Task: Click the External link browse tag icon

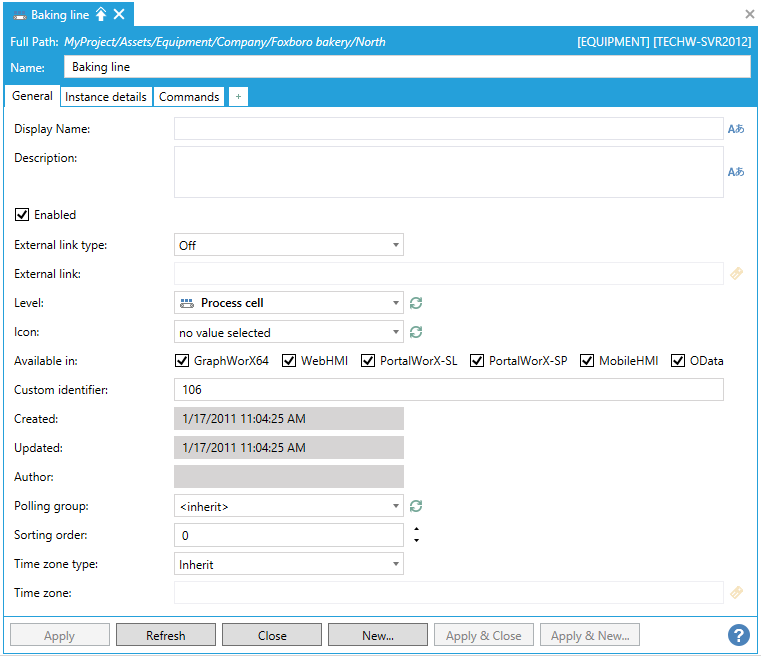Action: coord(737,273)
